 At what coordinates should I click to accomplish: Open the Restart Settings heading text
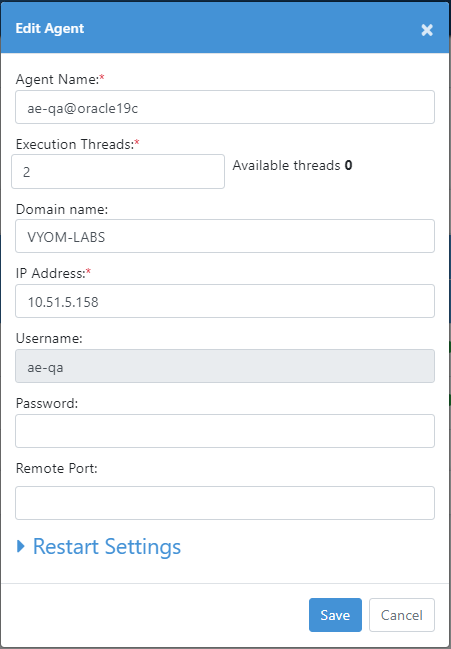coord(107,546)
